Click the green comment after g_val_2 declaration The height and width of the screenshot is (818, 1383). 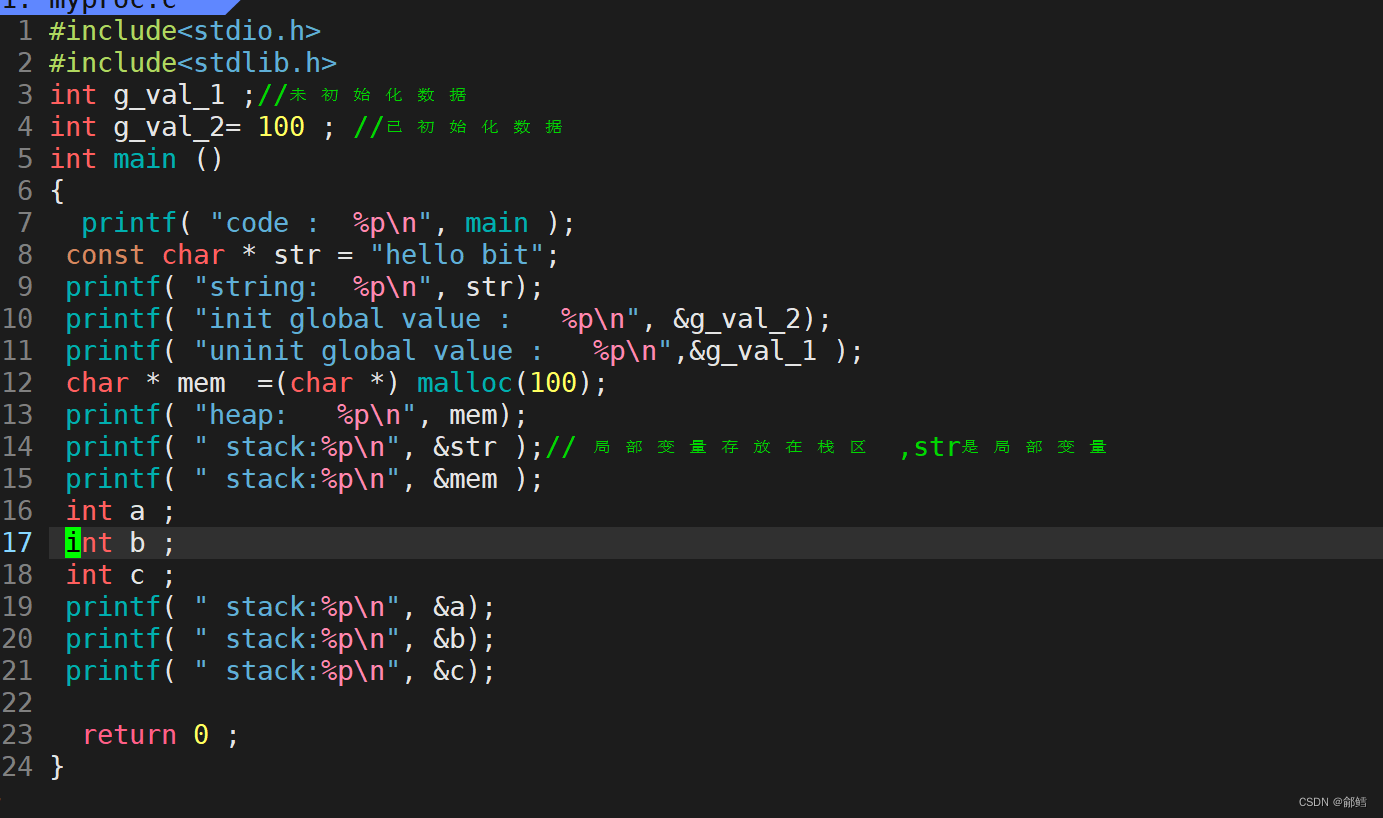tap(458, 127)
